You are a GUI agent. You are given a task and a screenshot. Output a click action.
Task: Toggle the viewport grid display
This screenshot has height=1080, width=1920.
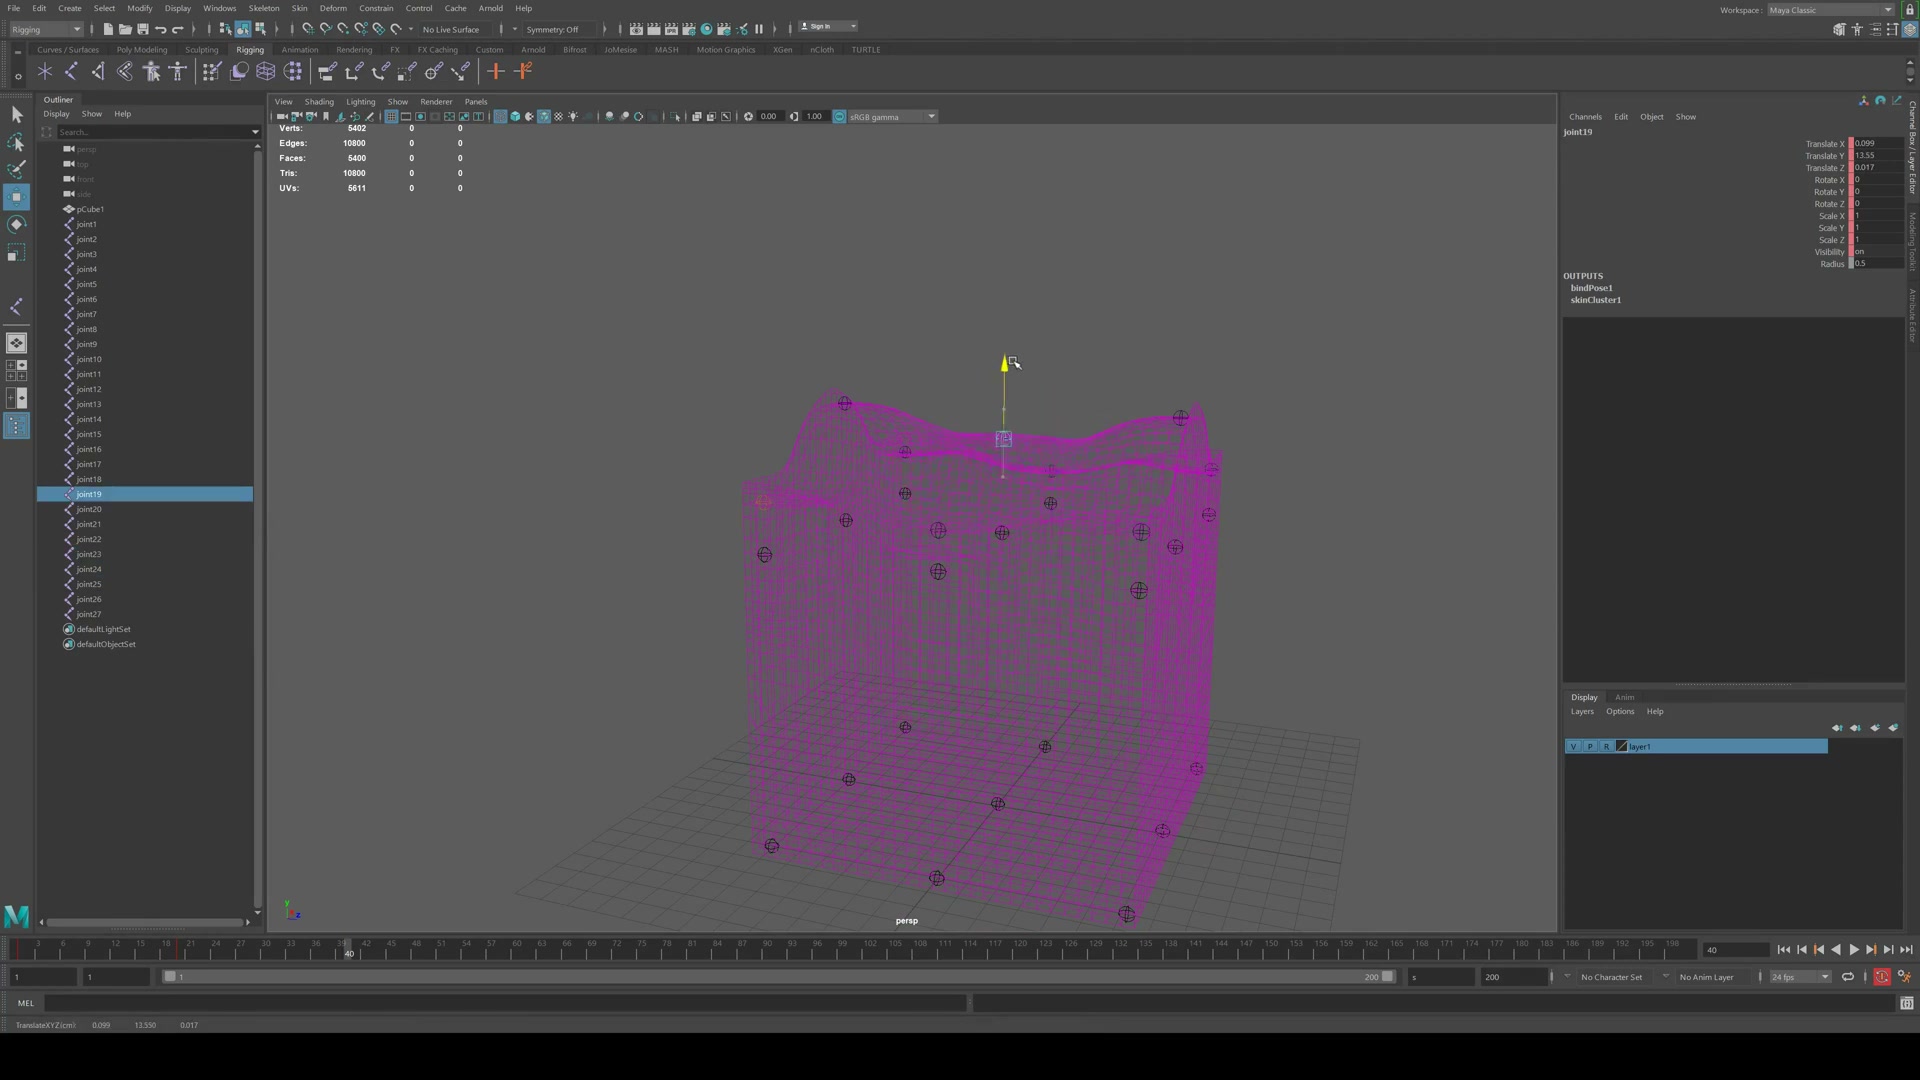[x=391, y=117]
